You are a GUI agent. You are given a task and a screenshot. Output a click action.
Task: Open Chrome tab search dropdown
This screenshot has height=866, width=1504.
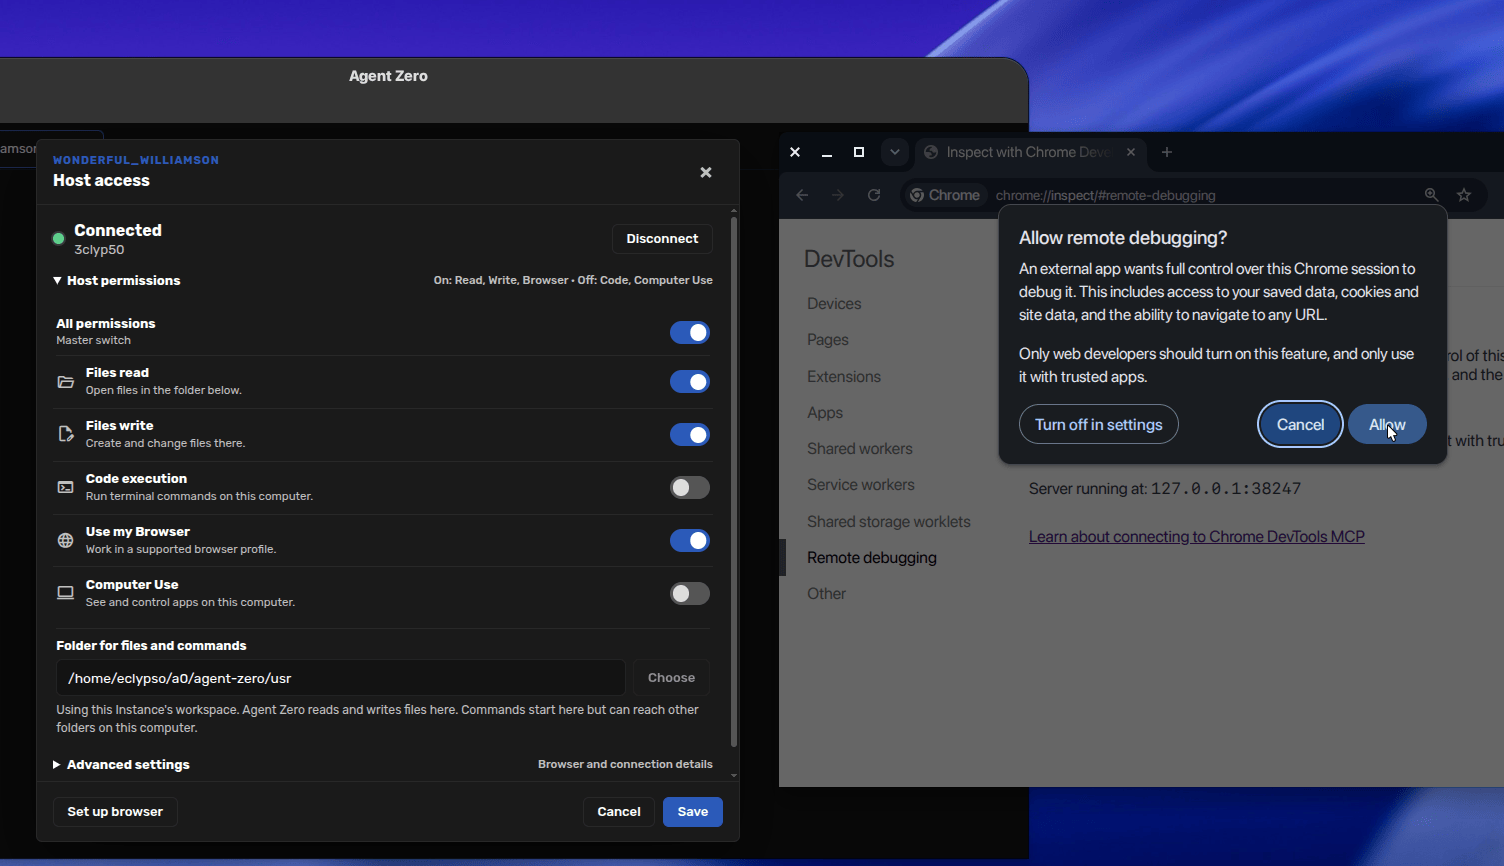(x=895, y=152)
